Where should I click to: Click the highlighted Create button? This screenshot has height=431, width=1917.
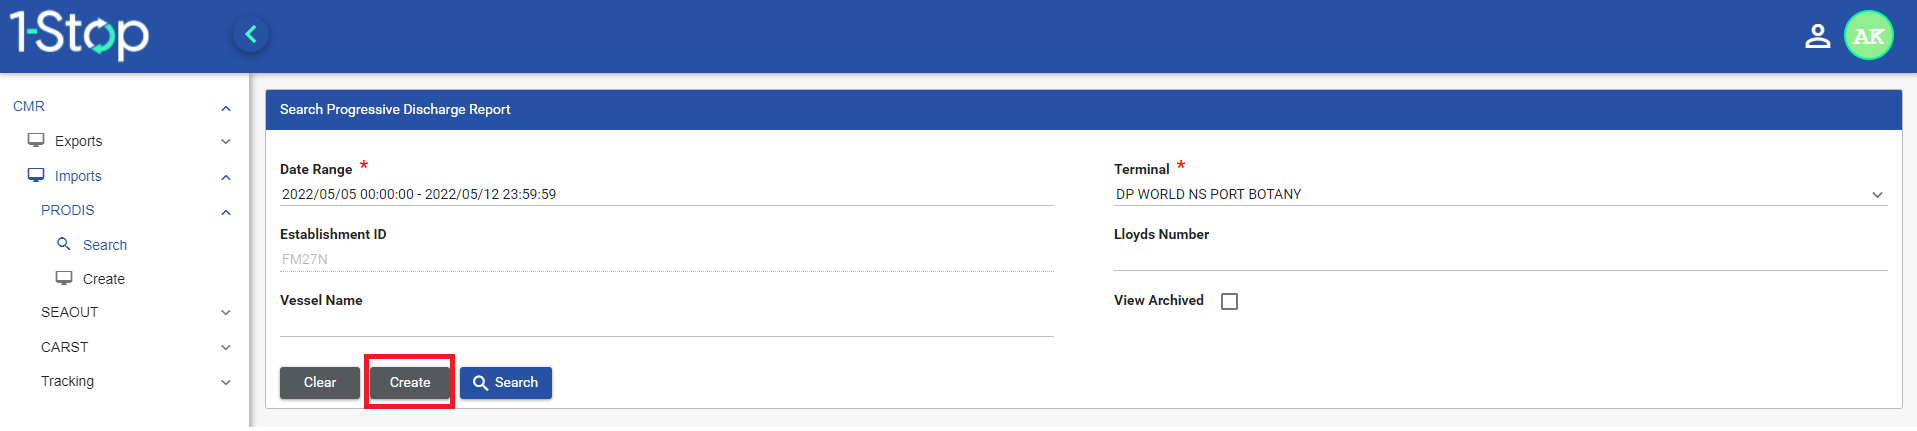pyautogui.click(x=410, y=383)
